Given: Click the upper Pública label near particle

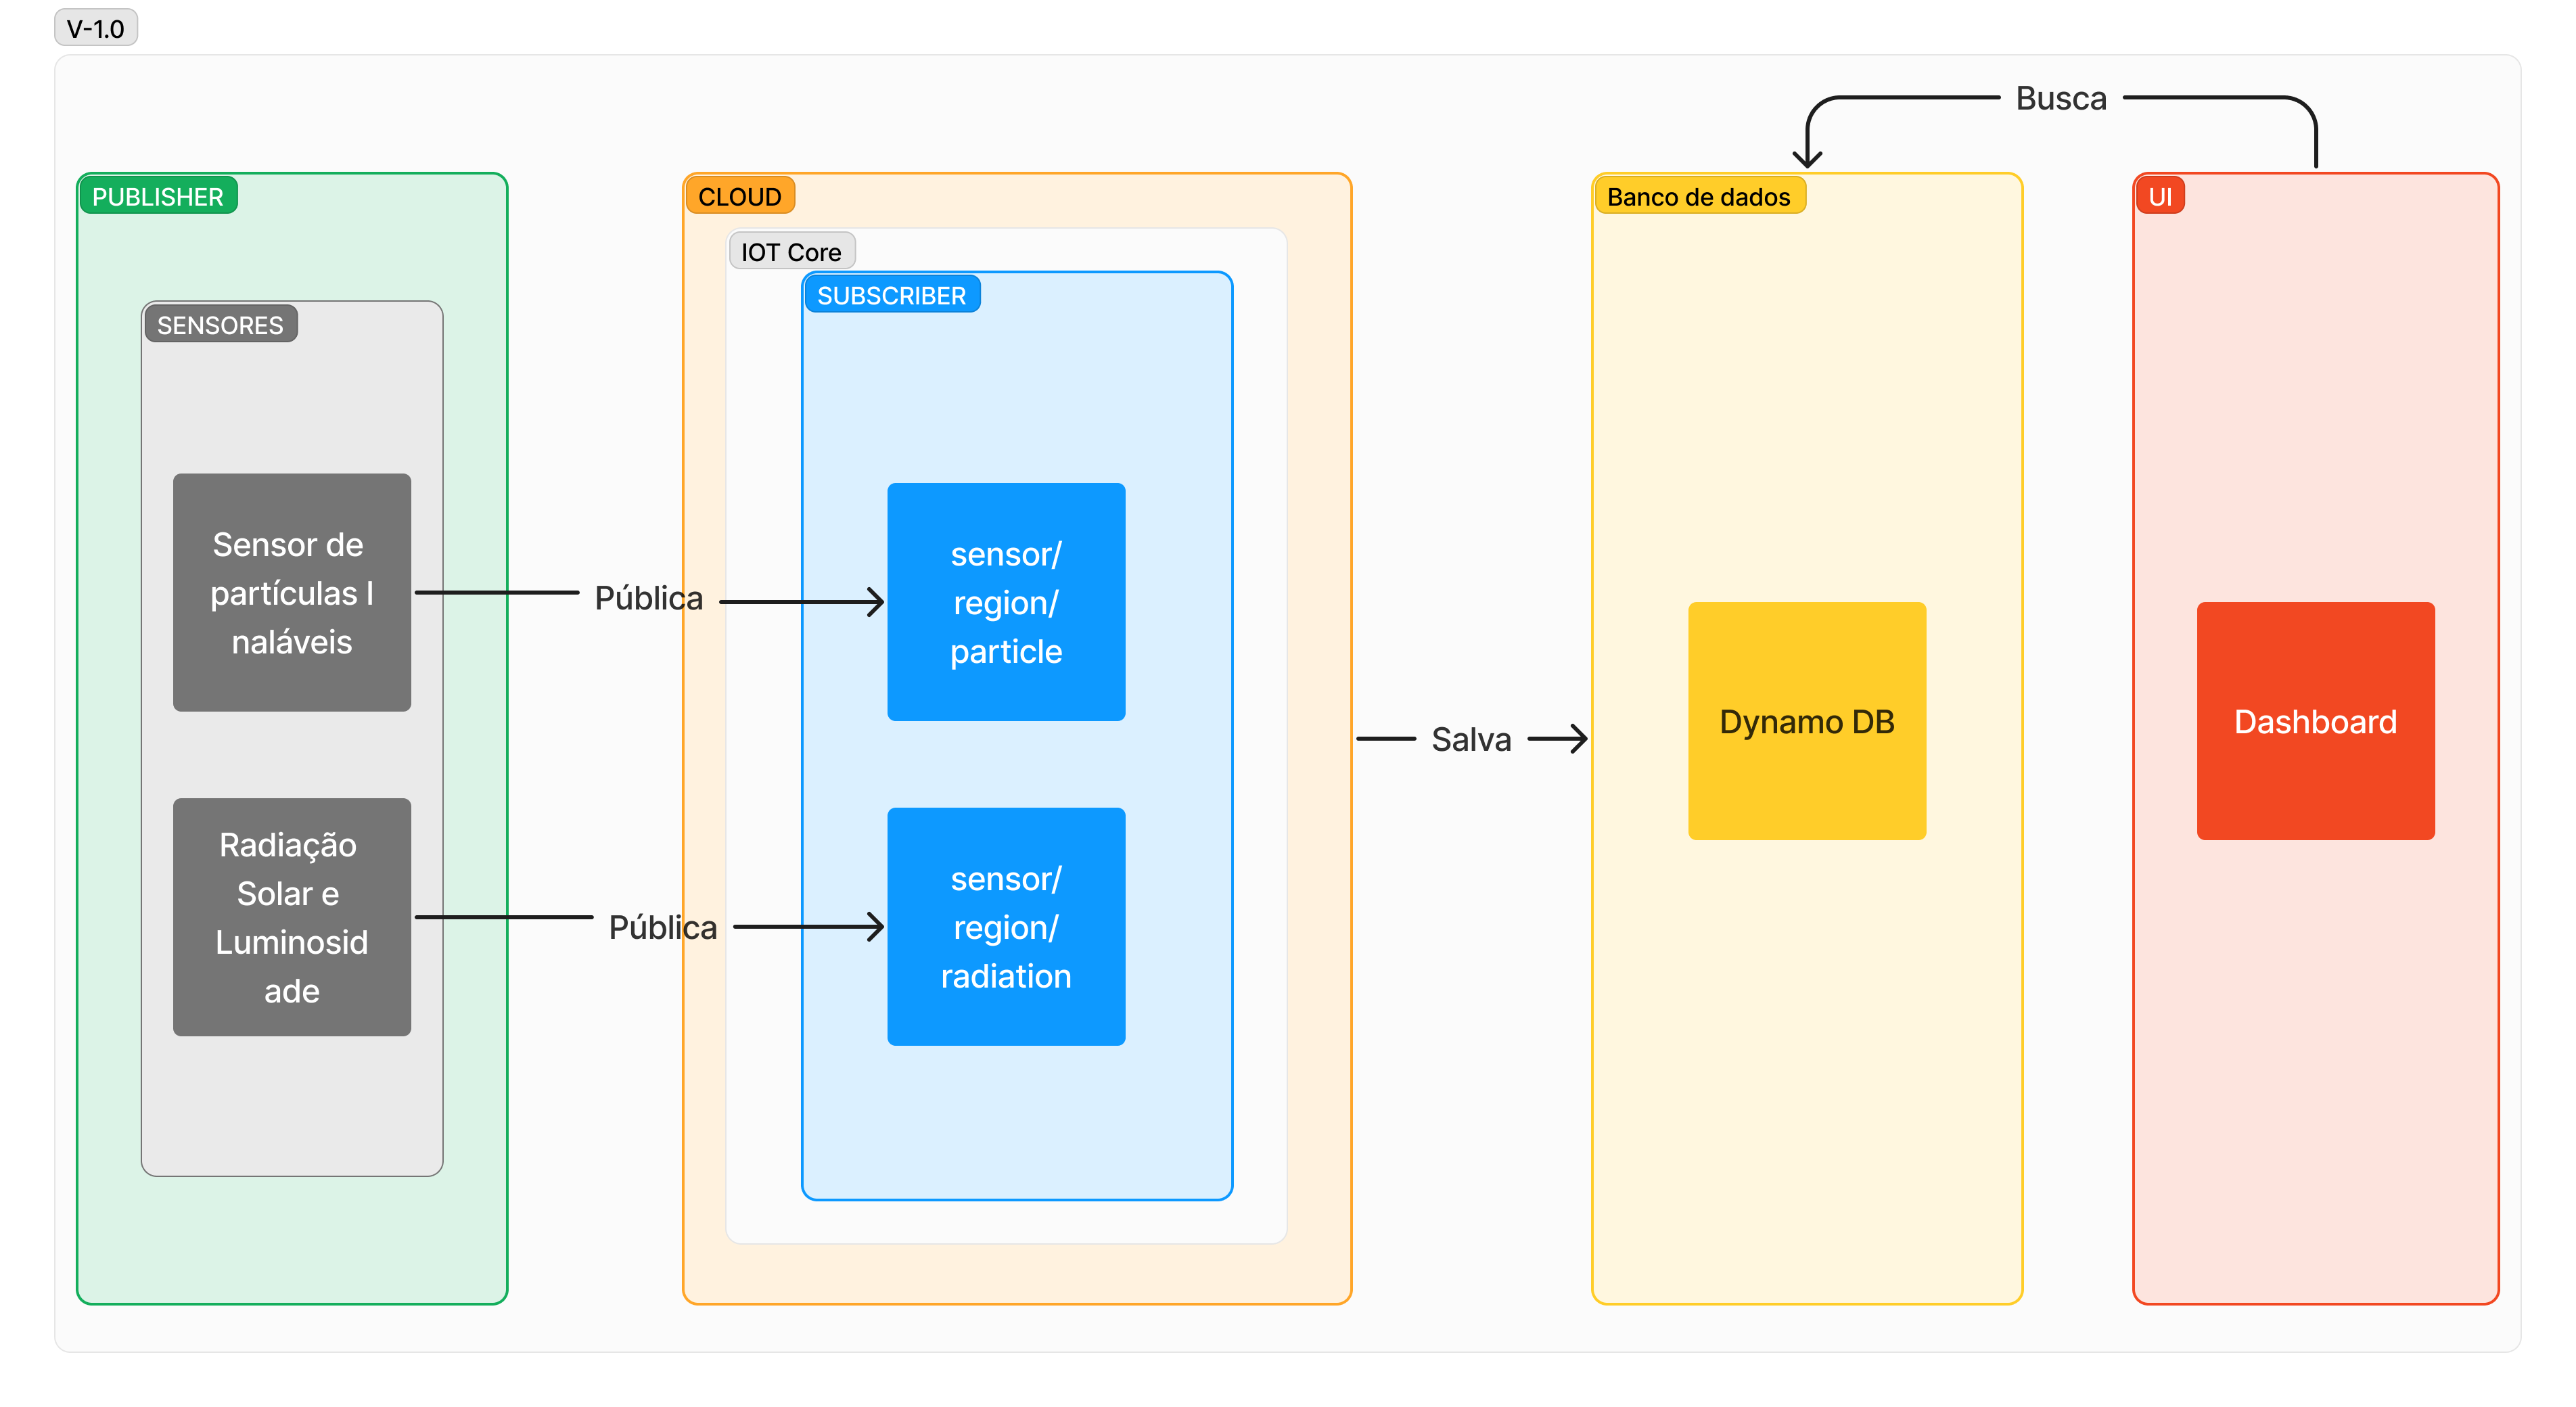Looking at the screenshot, I should point(648,598).
